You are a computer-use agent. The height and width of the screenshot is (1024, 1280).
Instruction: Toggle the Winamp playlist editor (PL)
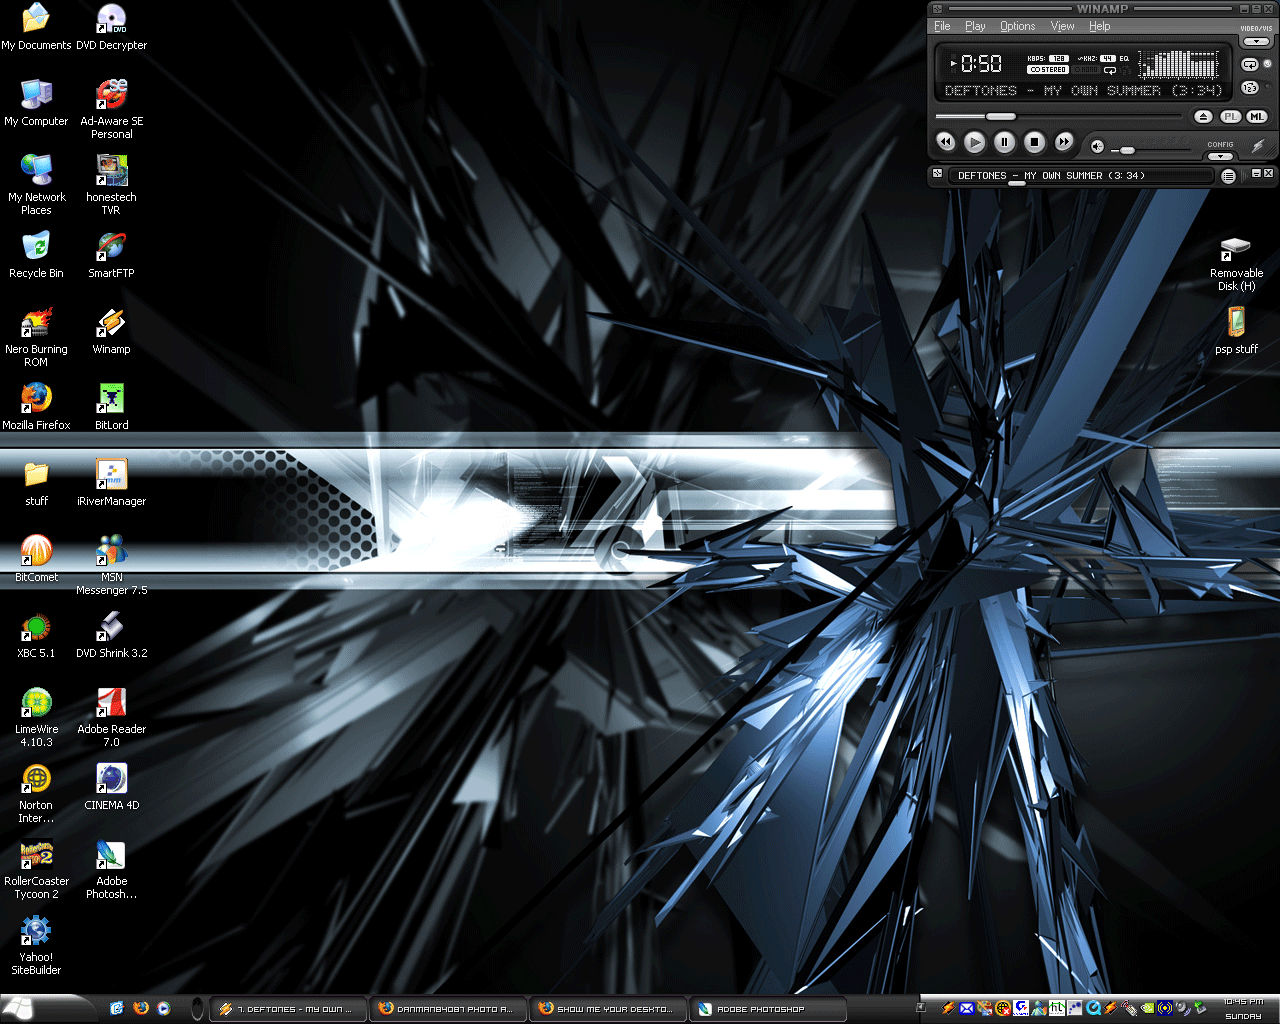coord(1230,117)
